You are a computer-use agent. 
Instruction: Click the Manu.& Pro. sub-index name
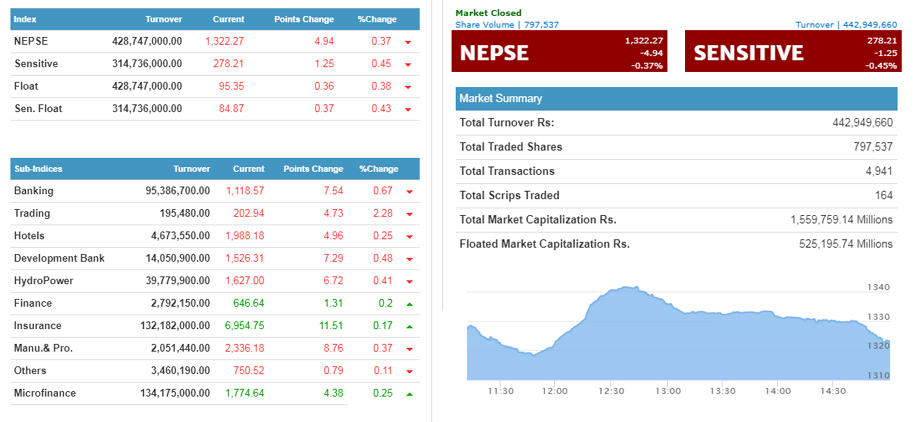43,348
